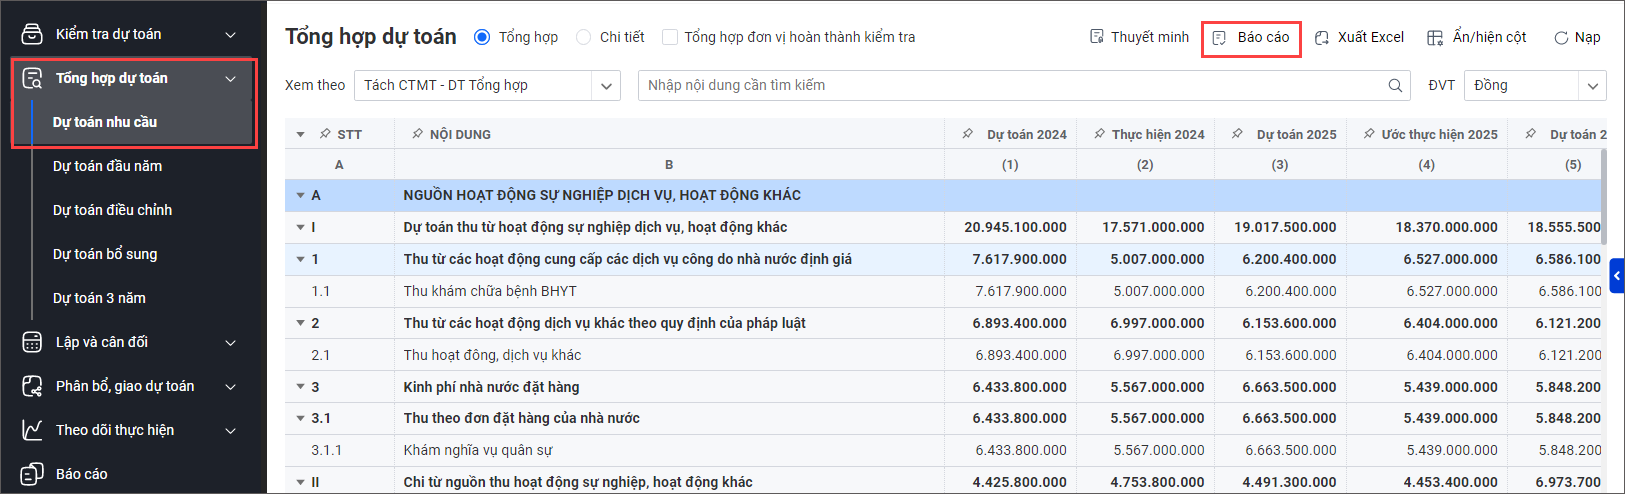Click the Báo cáo toolbar button
Viewport: 1625px width, 494px height.
(1251, 37)
